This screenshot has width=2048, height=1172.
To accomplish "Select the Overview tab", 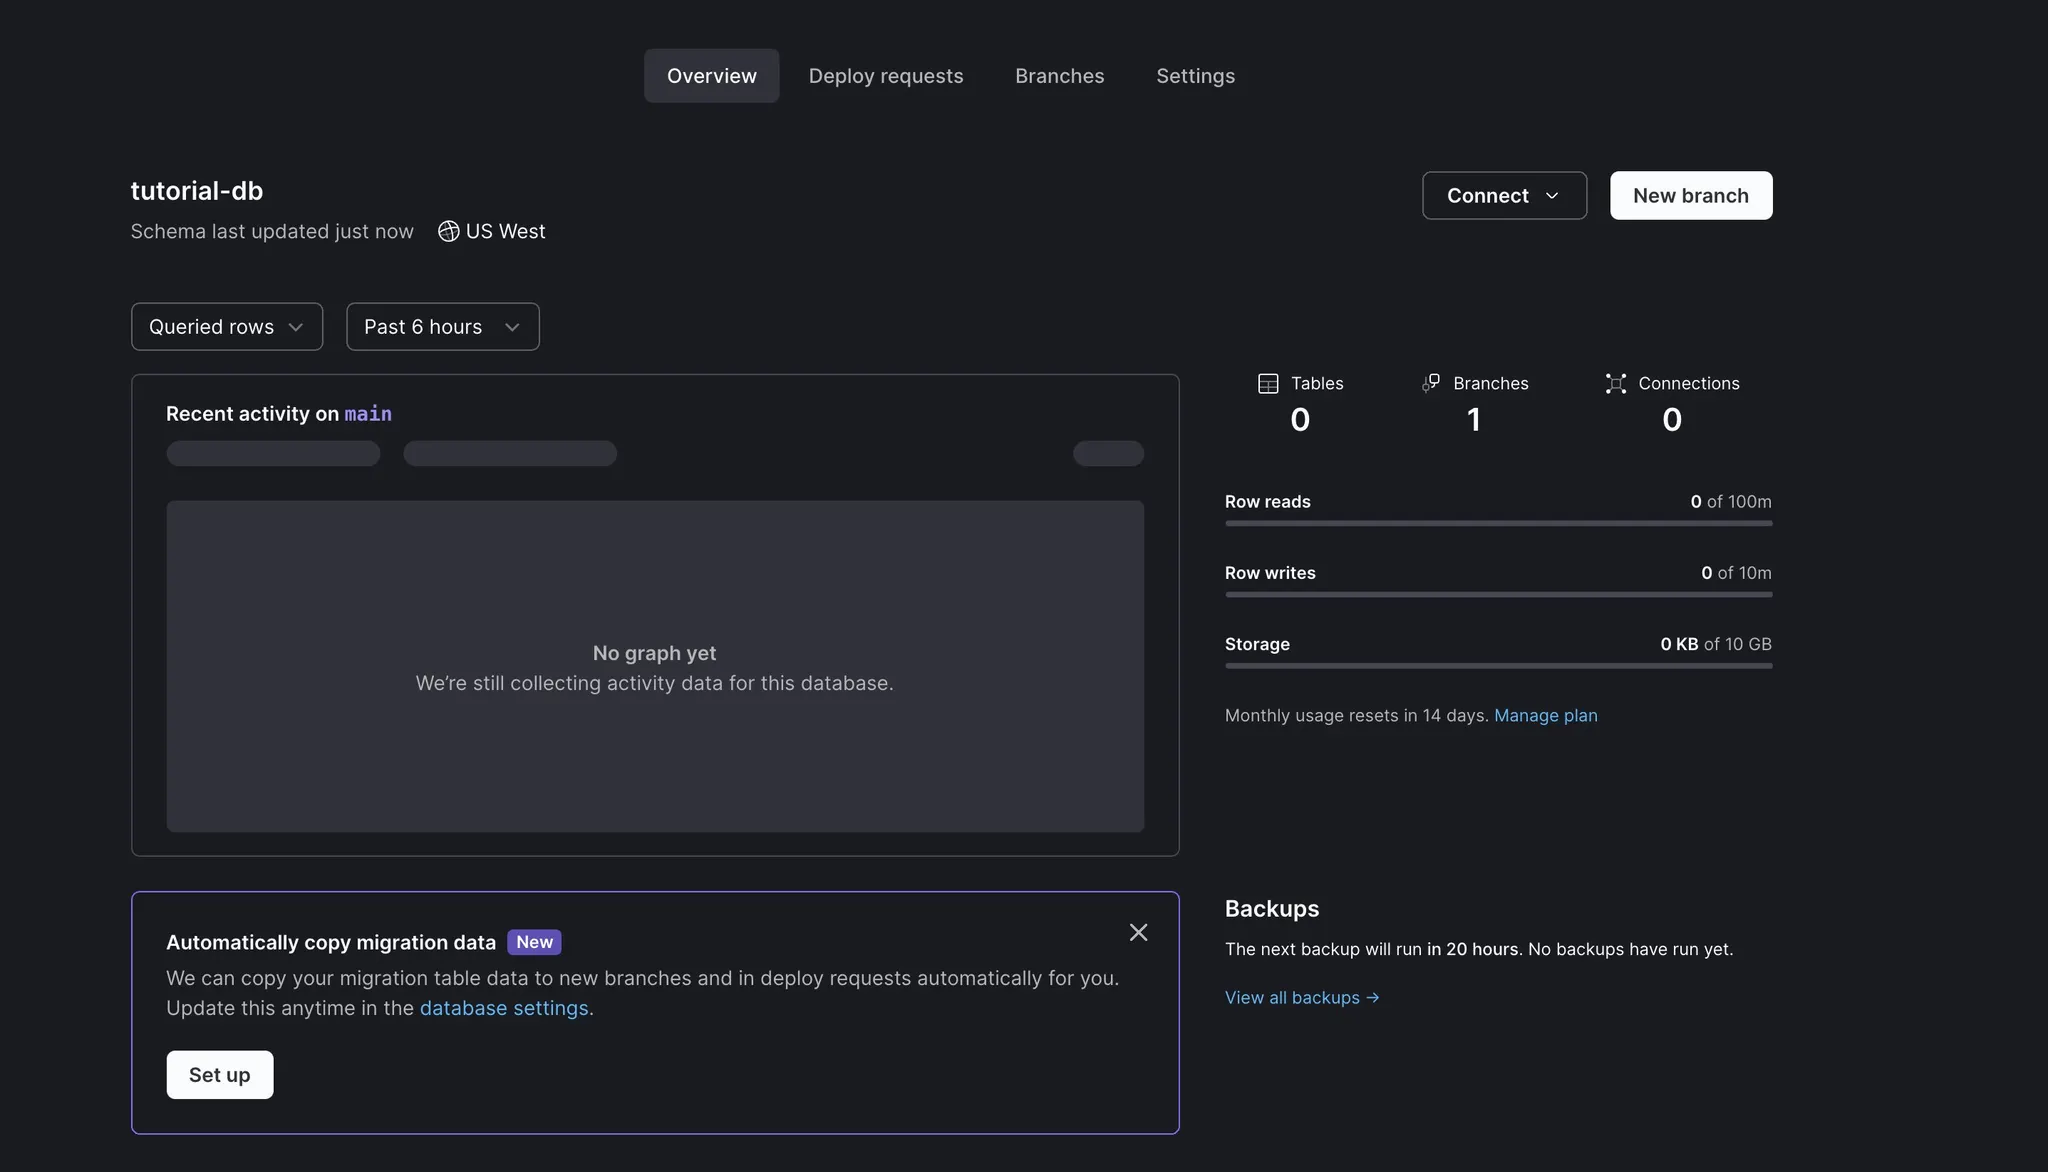I will coord(711,76).
